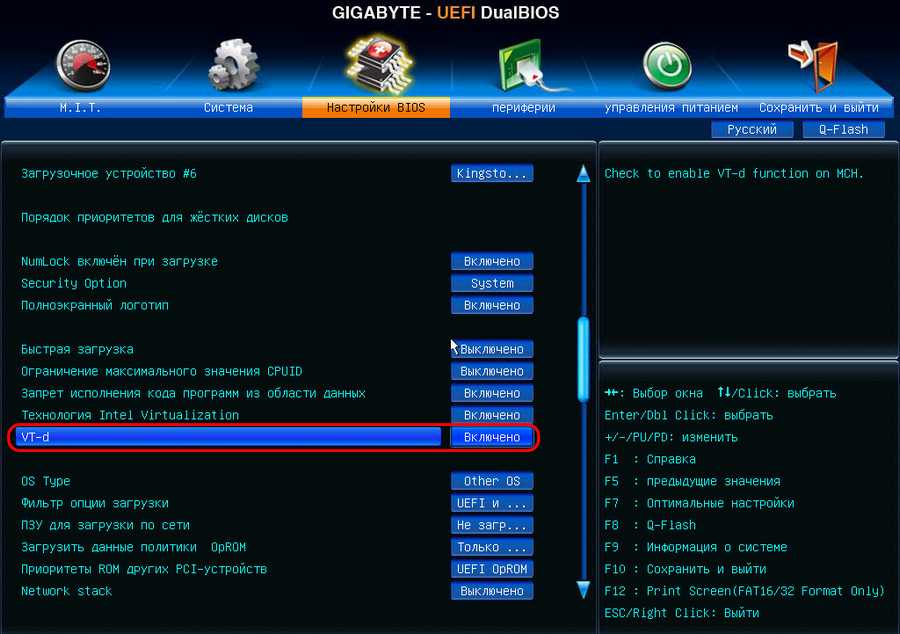Click scrollbar up arrow in settings list
Viewport: 900px width, 634px height.
coord(584,174)
